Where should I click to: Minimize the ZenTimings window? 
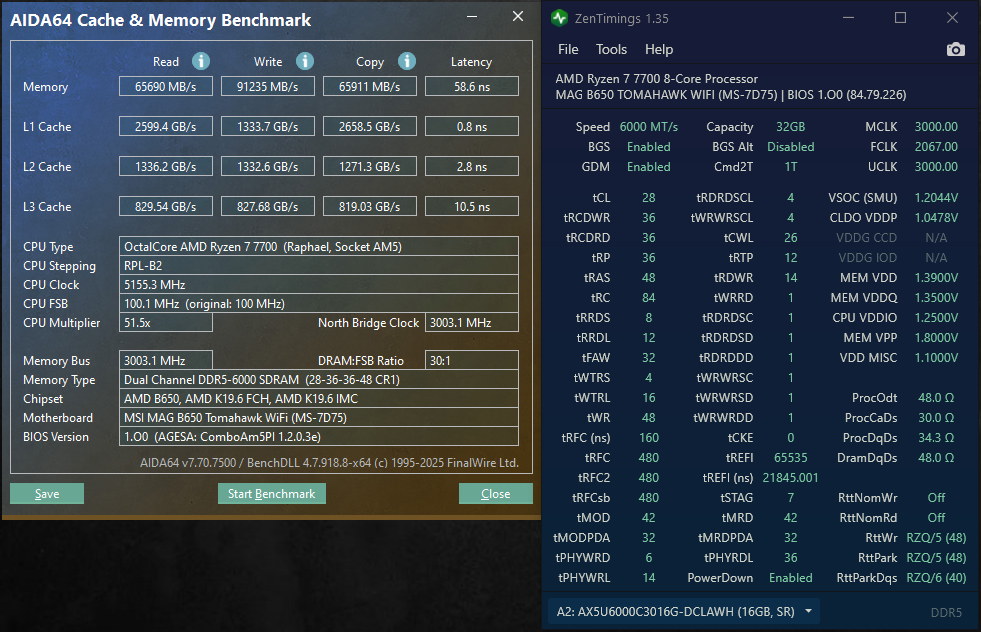point(848,18)
